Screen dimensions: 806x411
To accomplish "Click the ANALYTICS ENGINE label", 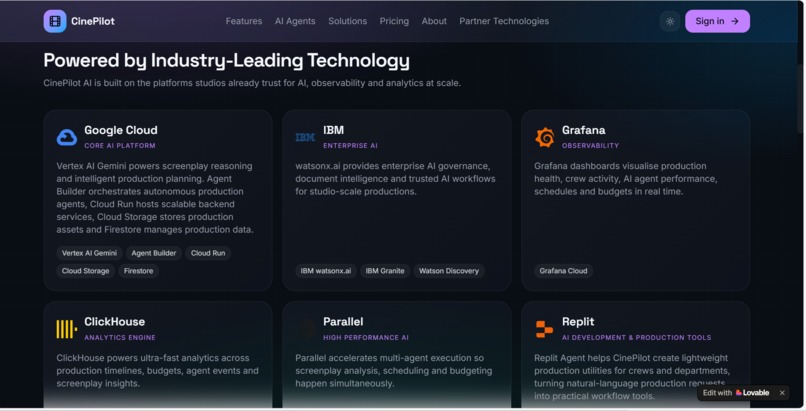I will (120, 338).
